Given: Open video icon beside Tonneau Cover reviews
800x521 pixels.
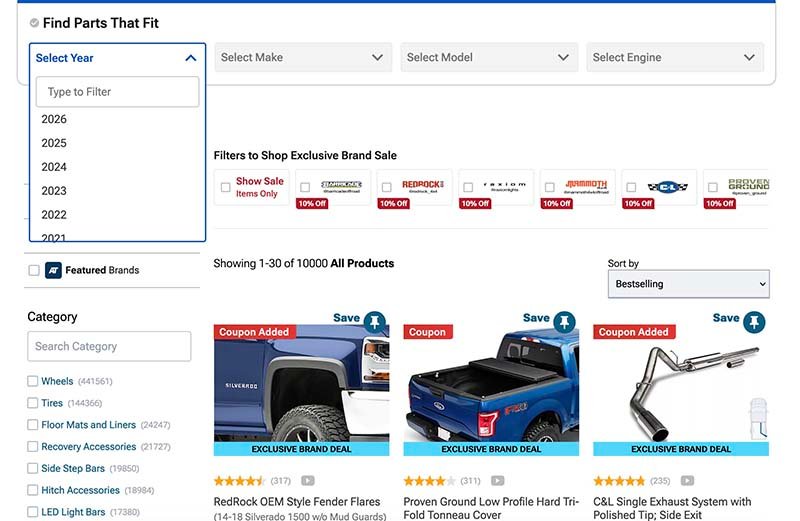Looking at the screenshot, I should click(498, 481).
